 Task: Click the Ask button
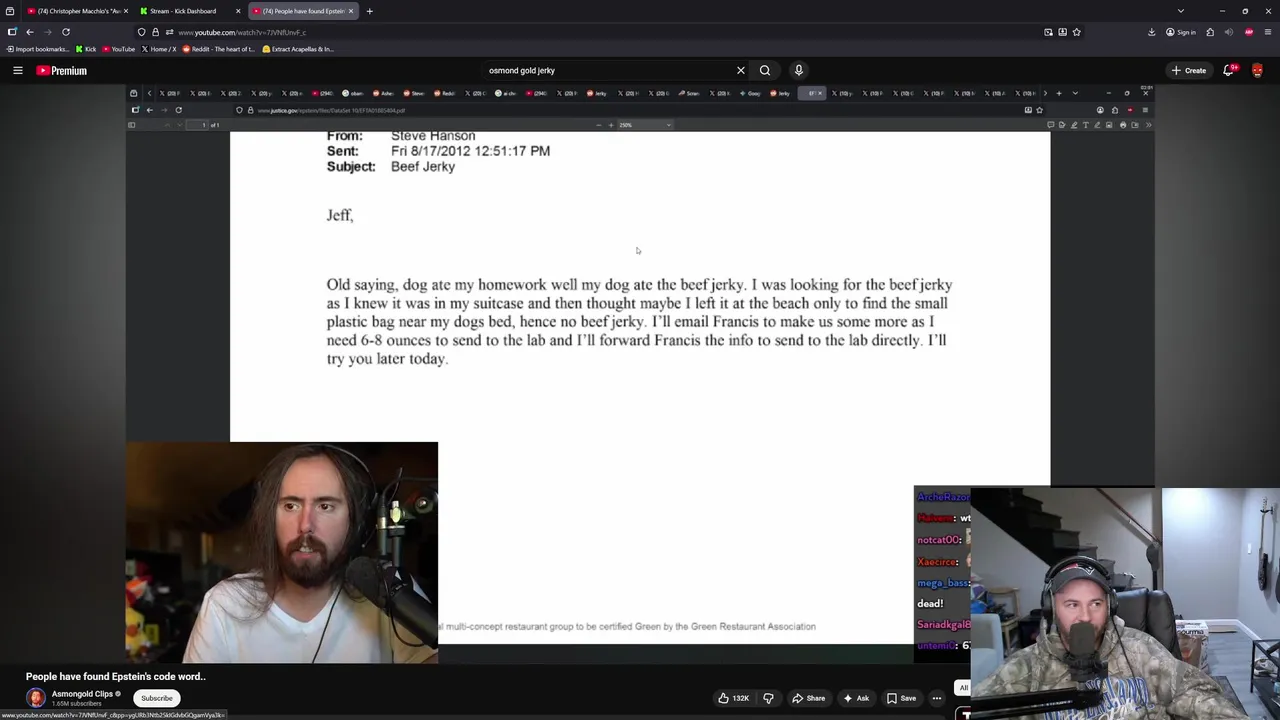[856, 698]
